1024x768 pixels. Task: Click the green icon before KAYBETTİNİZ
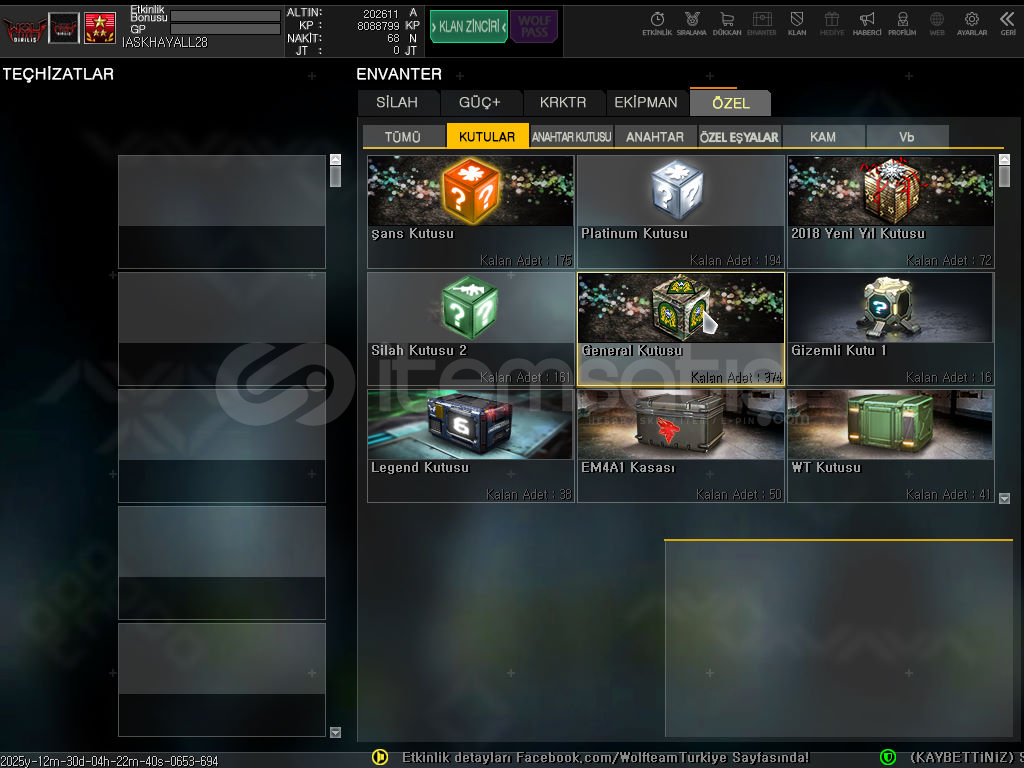[x=888, y=757]
